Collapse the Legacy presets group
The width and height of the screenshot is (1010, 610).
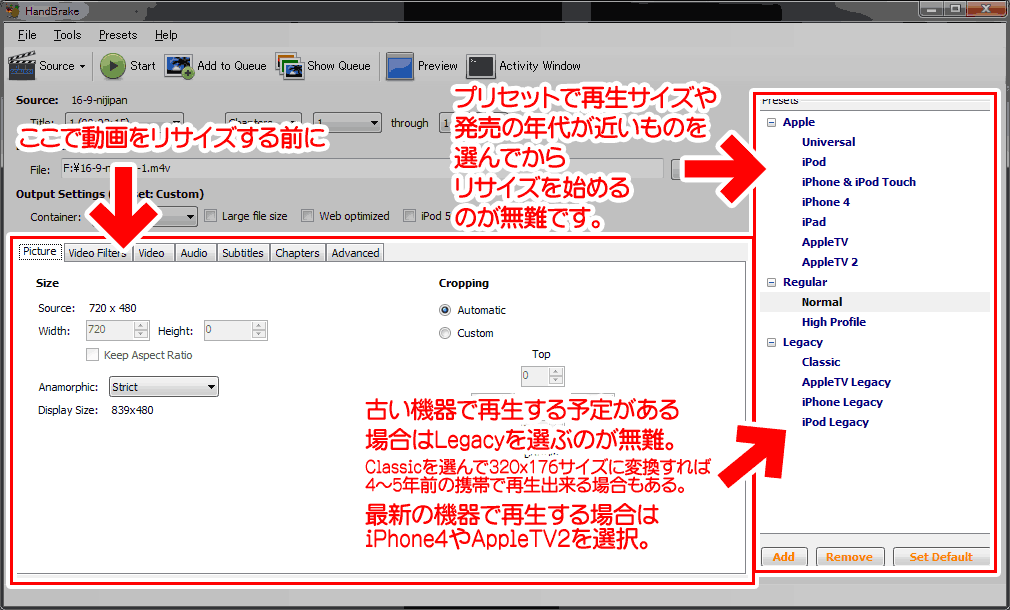coord(772,343)
